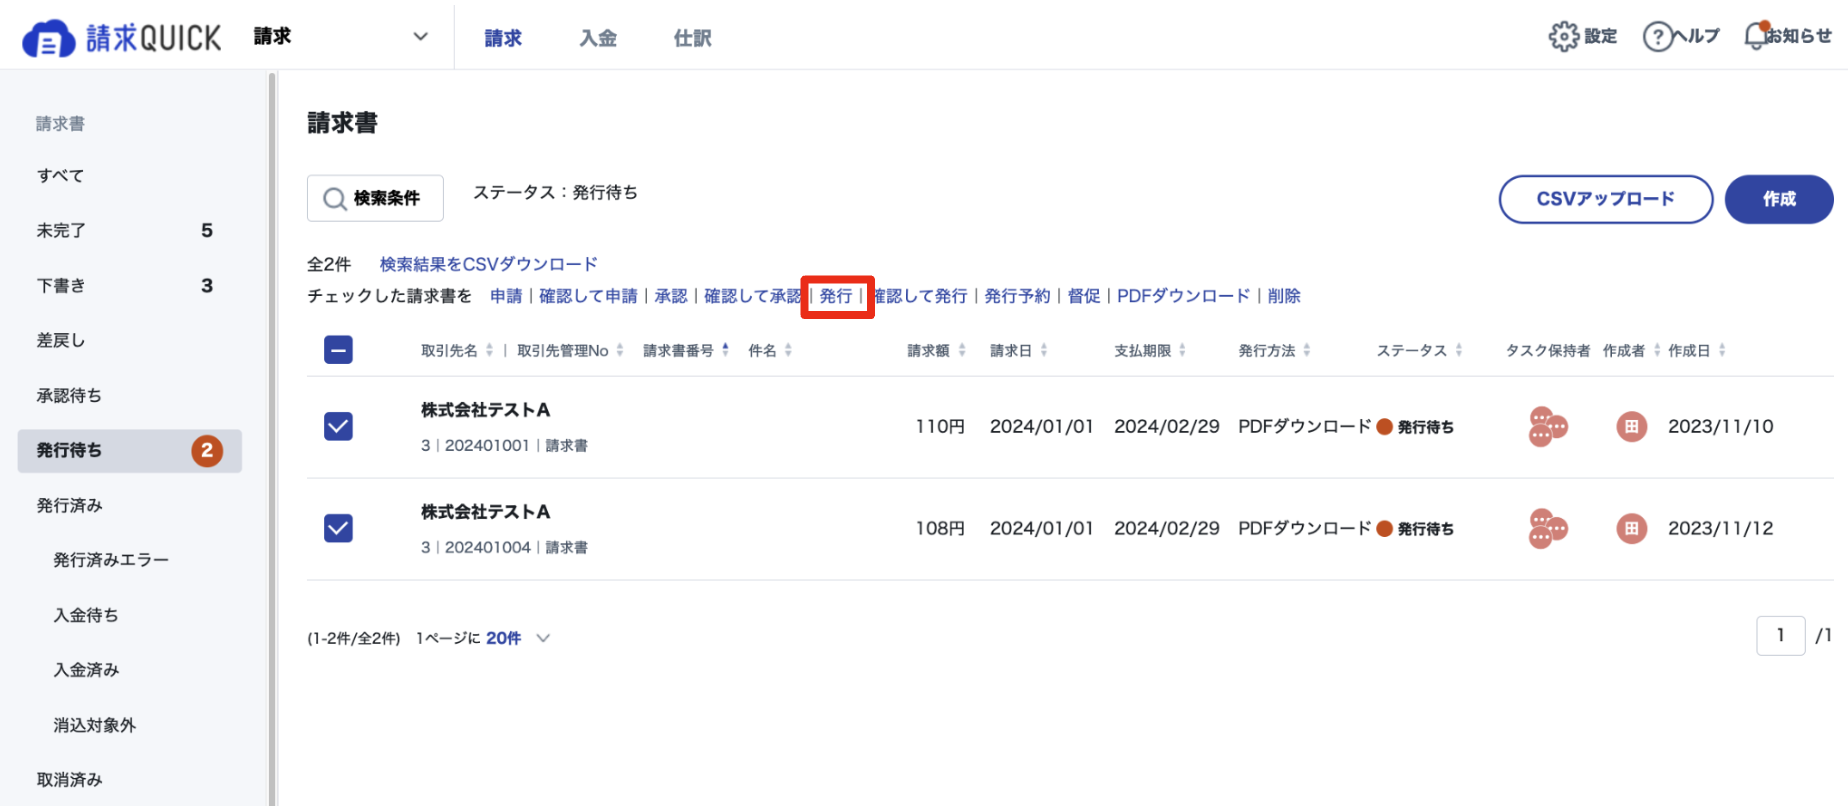The image size is (1848, 806).
Task: Sort by the 請求額 column arrows
Action: 962,350
